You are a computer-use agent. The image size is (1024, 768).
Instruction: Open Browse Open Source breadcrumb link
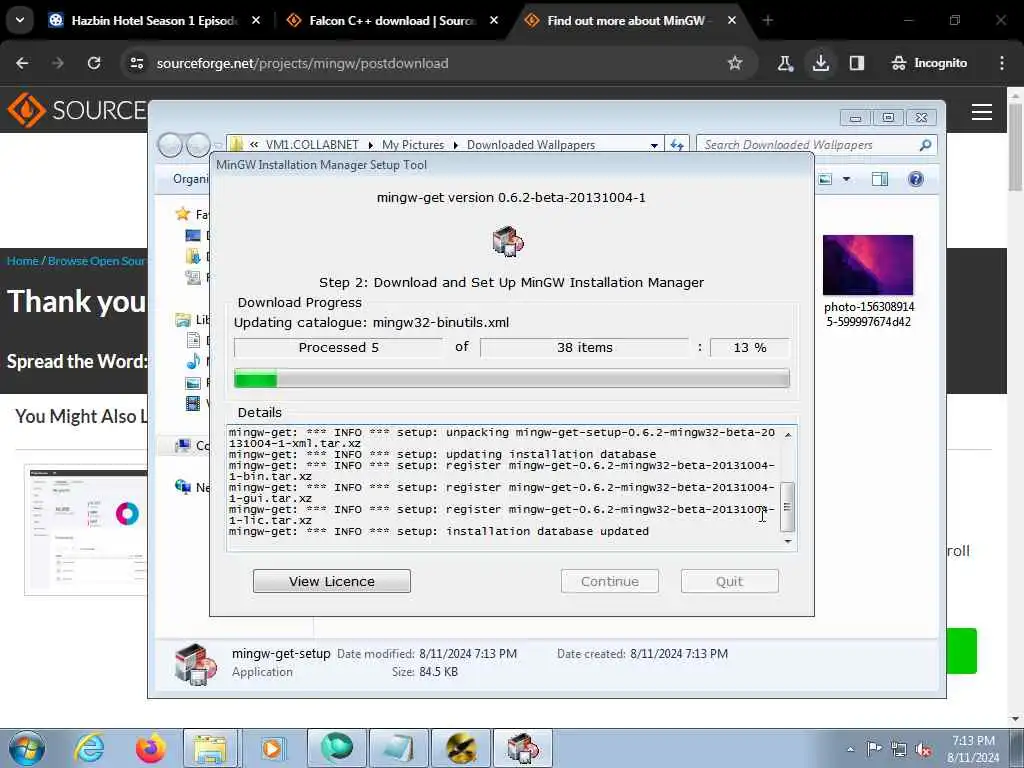(97, 261)
